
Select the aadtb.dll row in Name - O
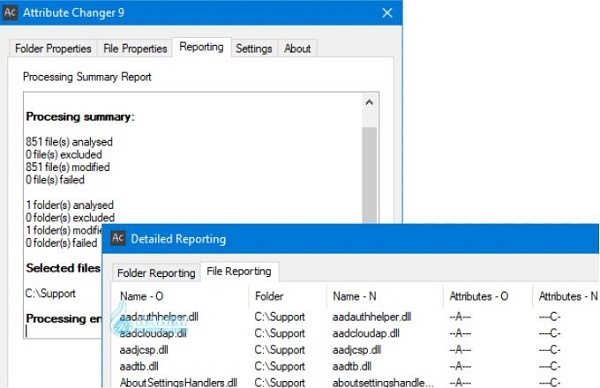[139, 366]
